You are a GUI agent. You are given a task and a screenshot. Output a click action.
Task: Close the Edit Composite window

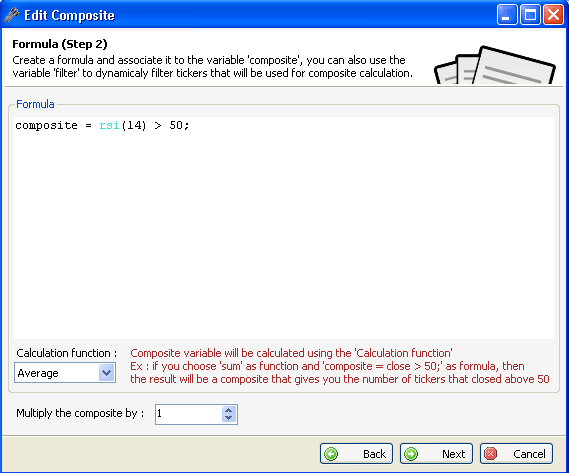click(553, 15)
